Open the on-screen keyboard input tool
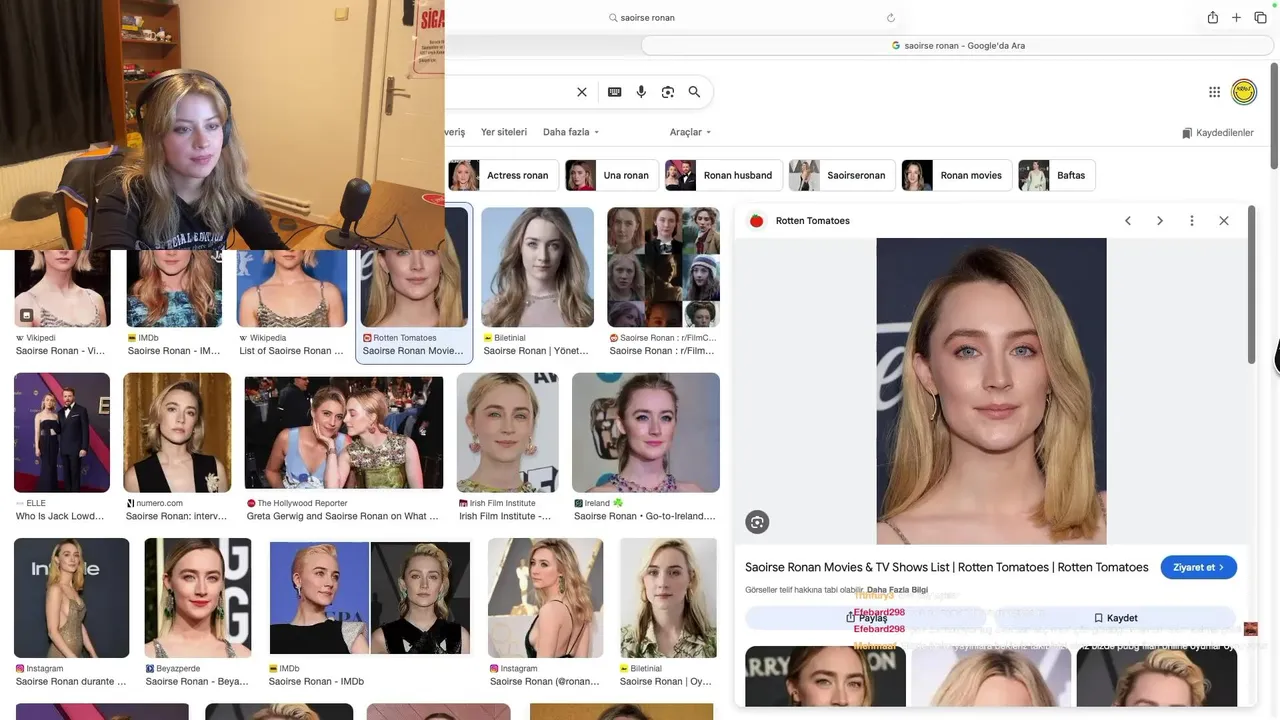The height and width of the screenshot is (720, 1280). (x=614, y=92)
